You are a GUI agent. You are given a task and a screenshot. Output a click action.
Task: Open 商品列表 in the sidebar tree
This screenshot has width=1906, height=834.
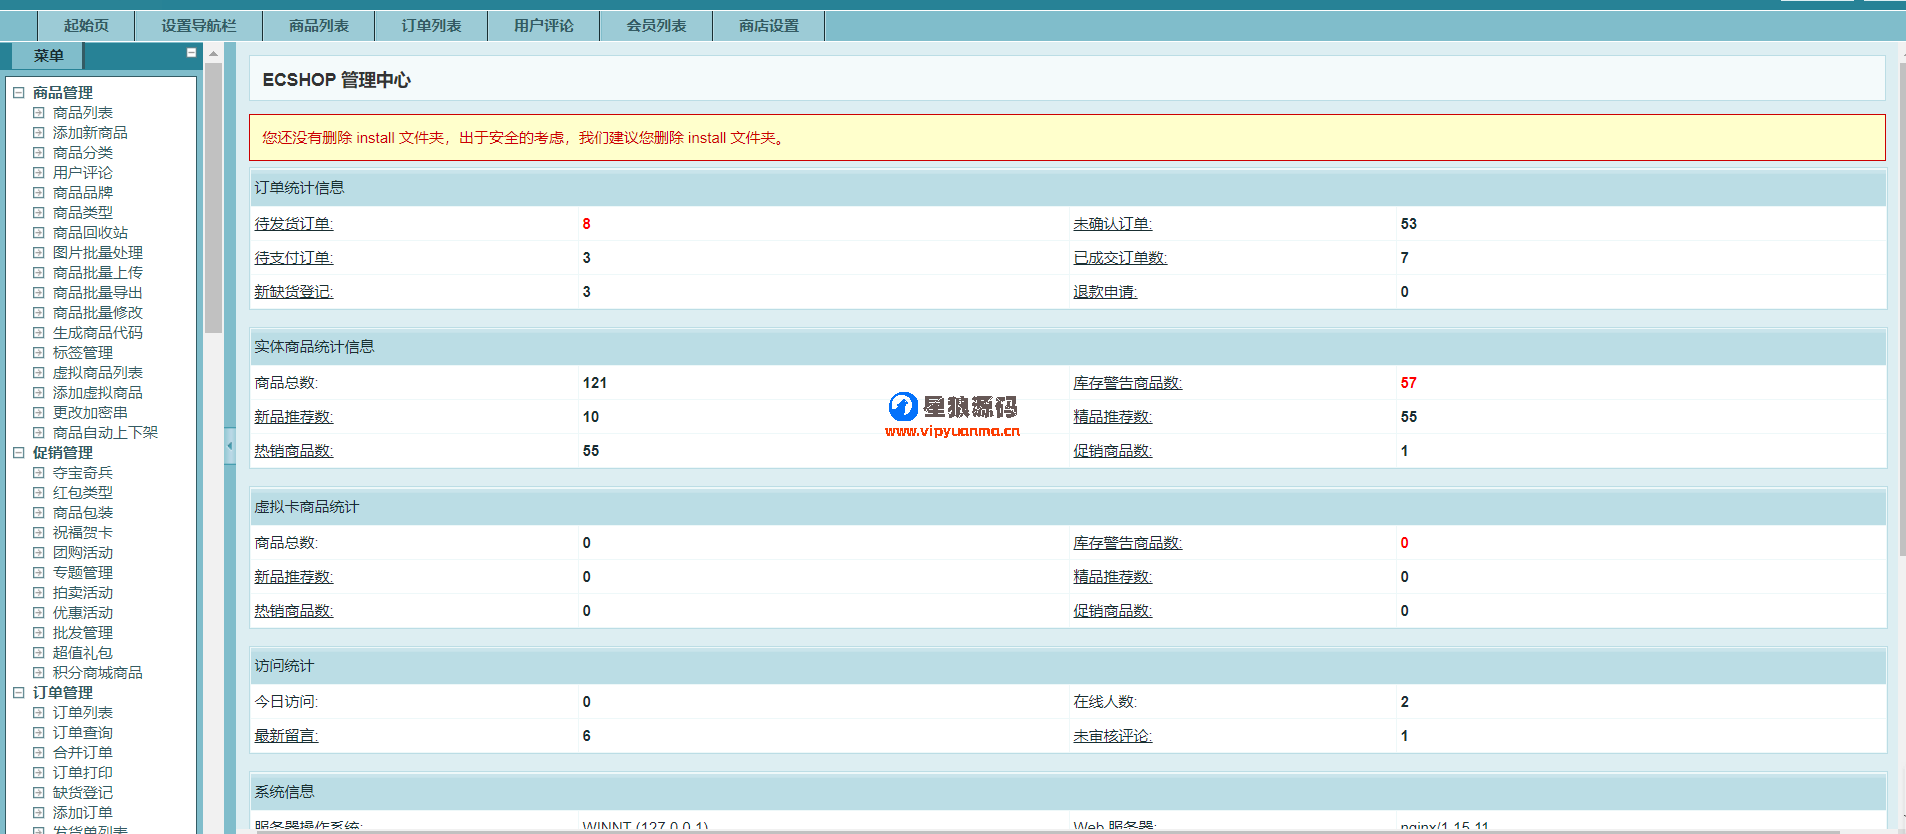(83, 112)
